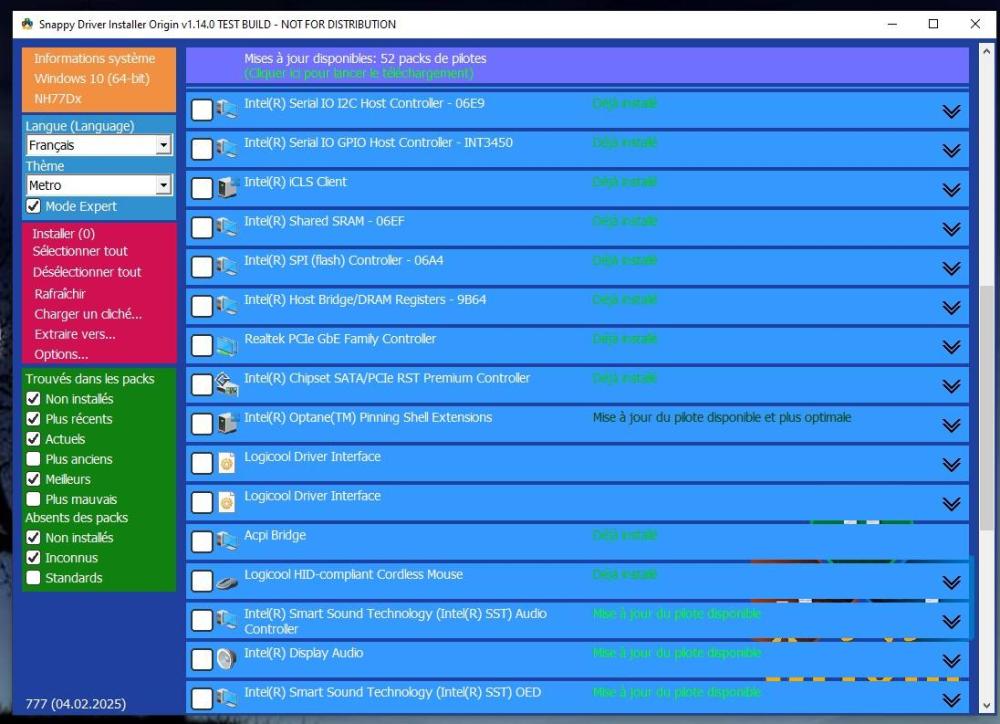
Task: Click the version label '777 (04.02.2025)'
Action: point(76,704)
